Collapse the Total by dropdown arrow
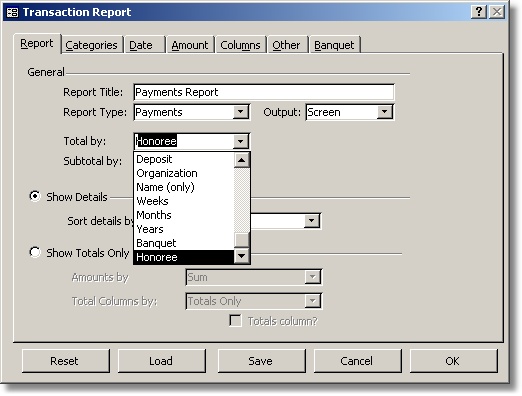 [x=241, y=141]
